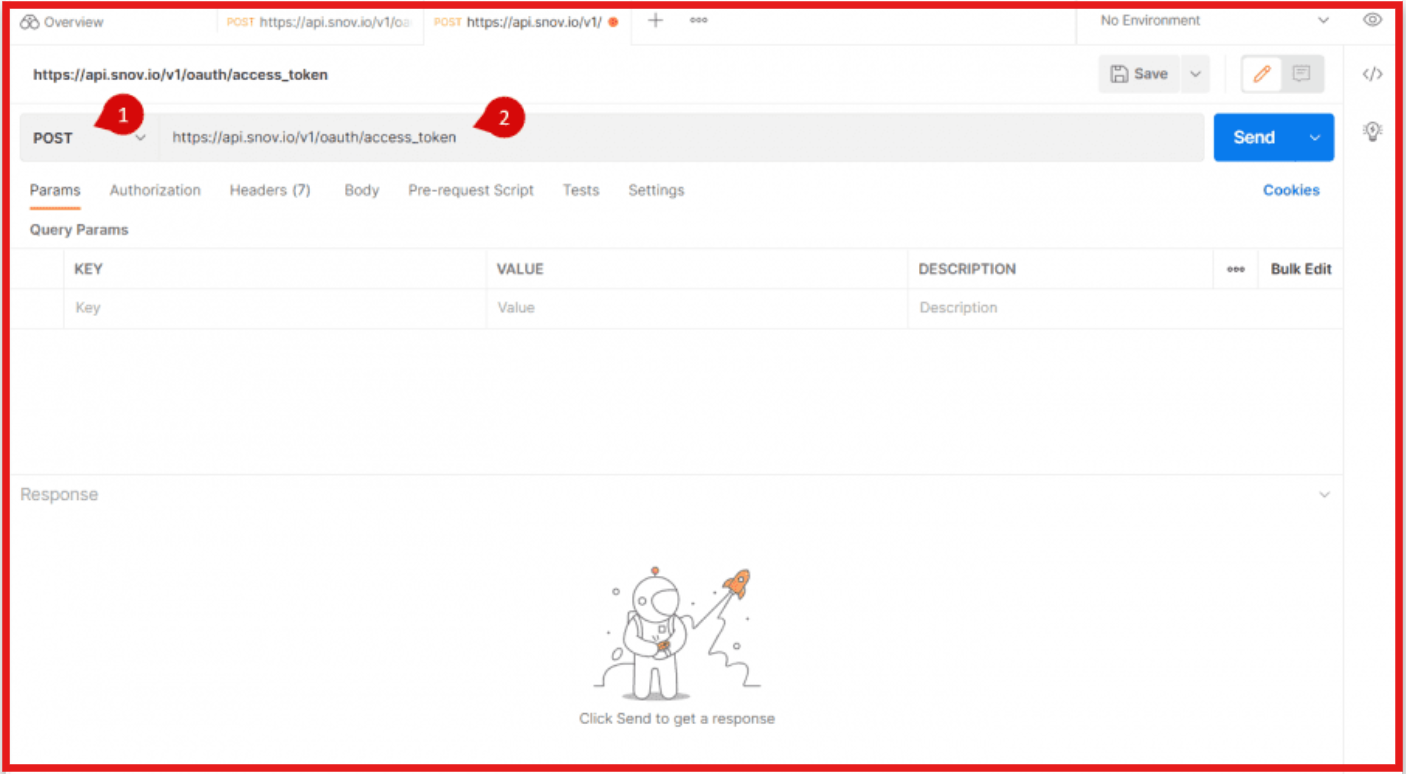Send the request
This screenshot has width=1406, height=774.
click(1254, 138)
